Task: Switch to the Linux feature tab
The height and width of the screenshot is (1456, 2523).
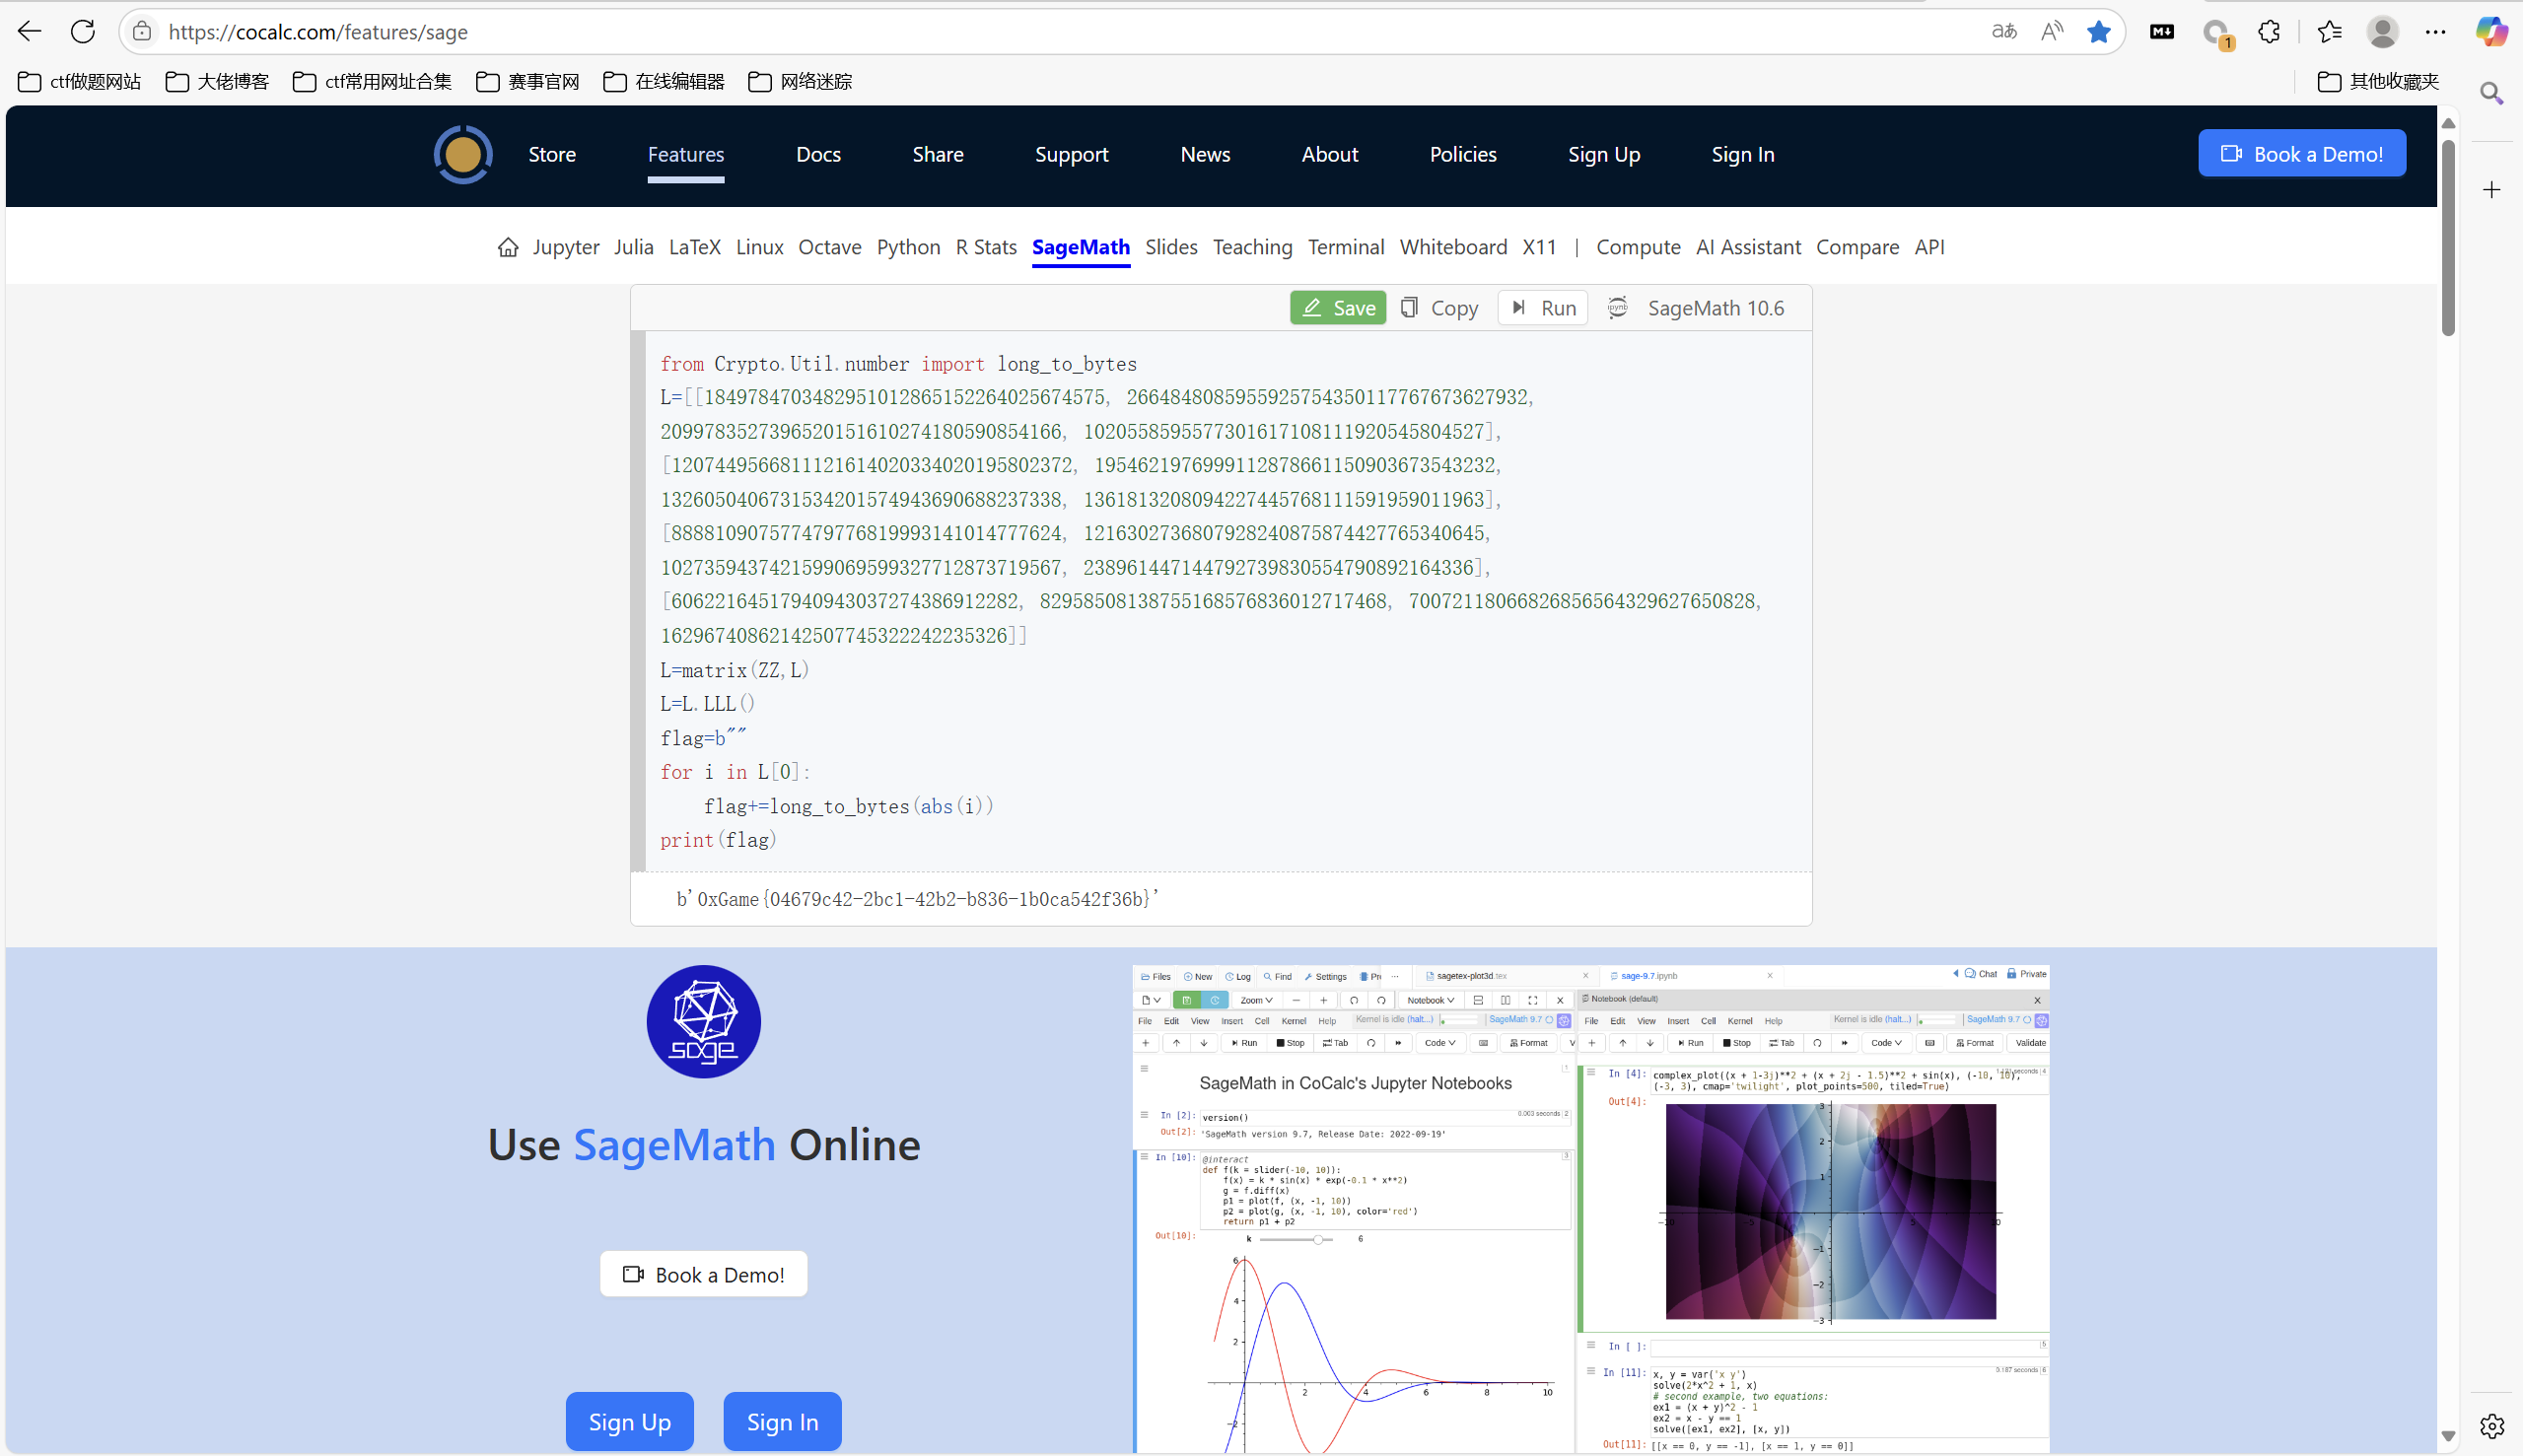Action: coord(760,247)
